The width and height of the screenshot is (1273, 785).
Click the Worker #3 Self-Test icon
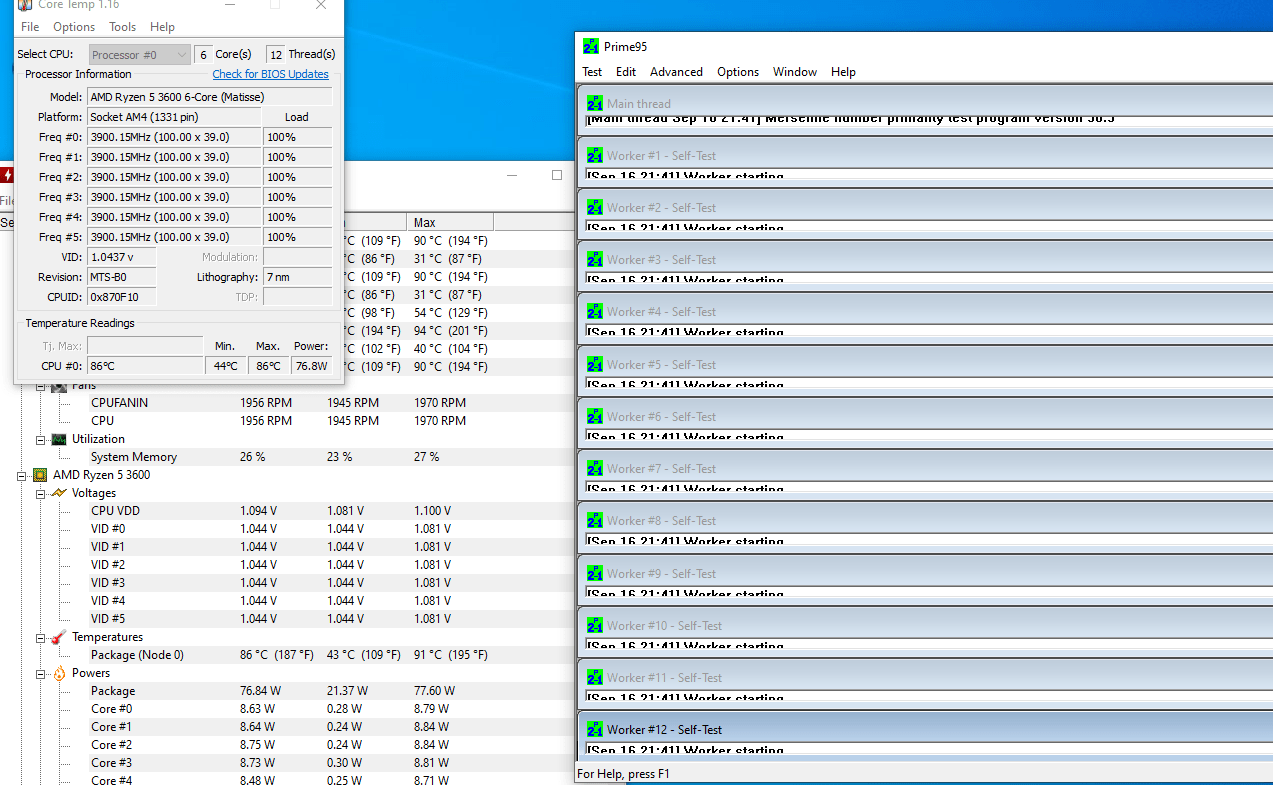point(595,259)
